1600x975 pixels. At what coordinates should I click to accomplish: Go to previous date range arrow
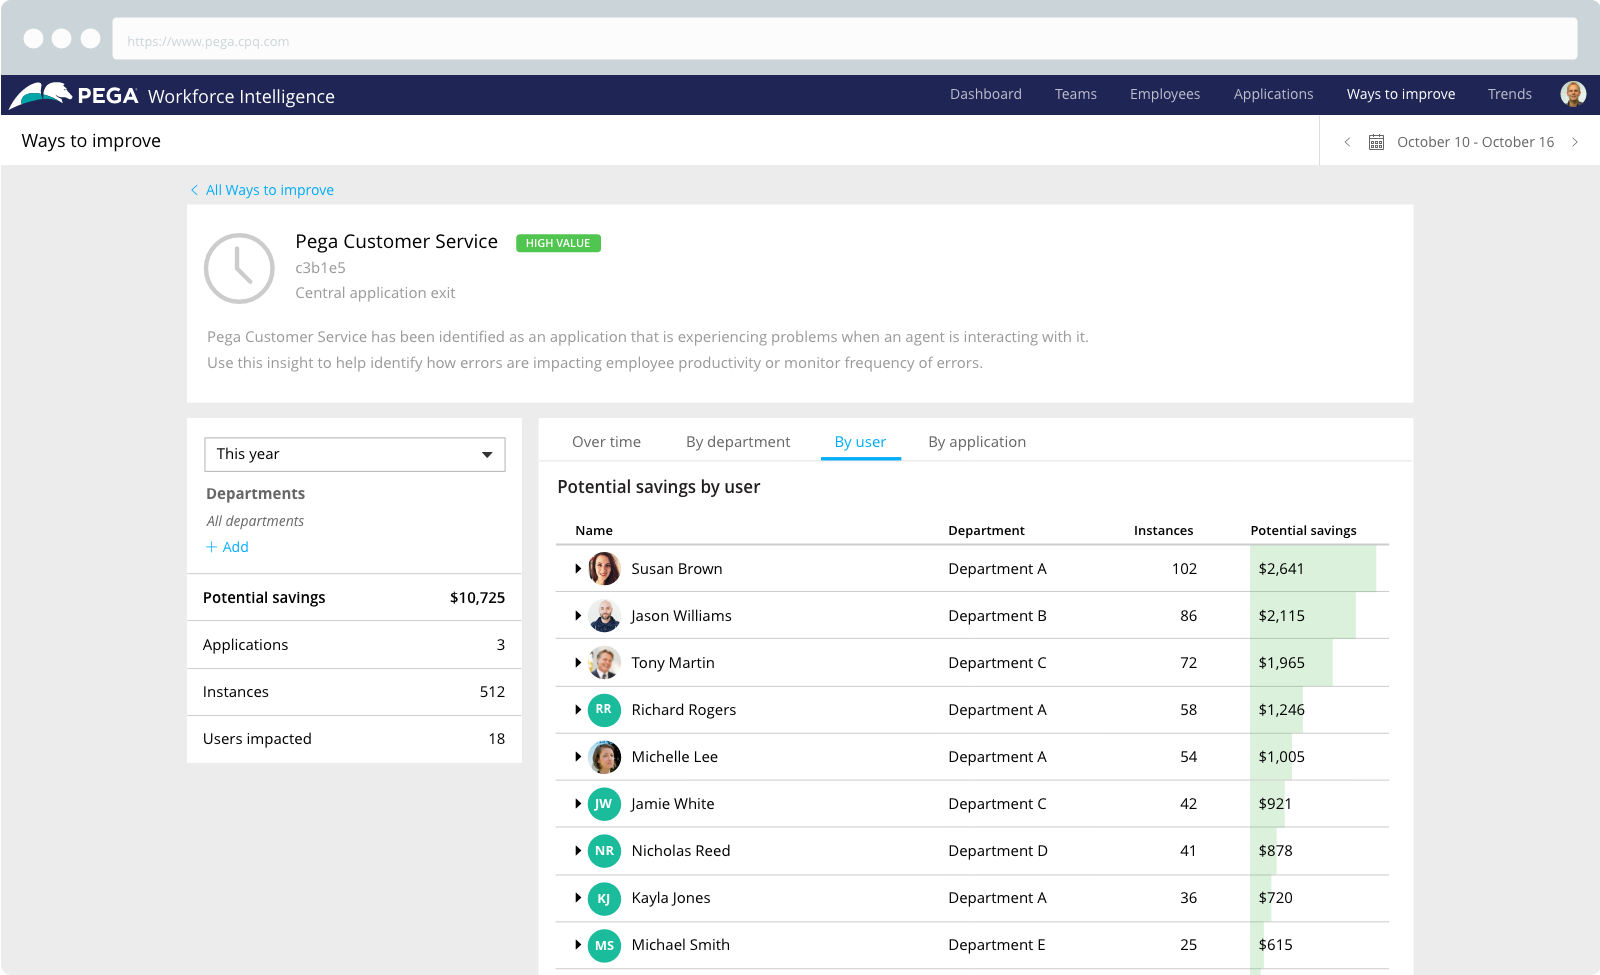1347,142
